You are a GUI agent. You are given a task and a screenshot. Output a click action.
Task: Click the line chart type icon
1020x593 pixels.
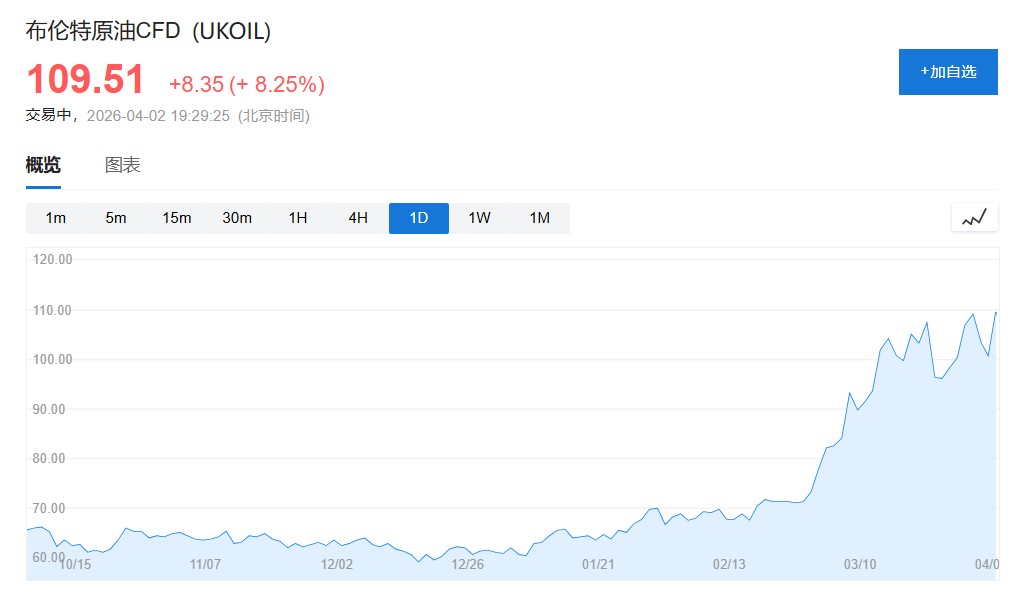click(x=974, y=217)
